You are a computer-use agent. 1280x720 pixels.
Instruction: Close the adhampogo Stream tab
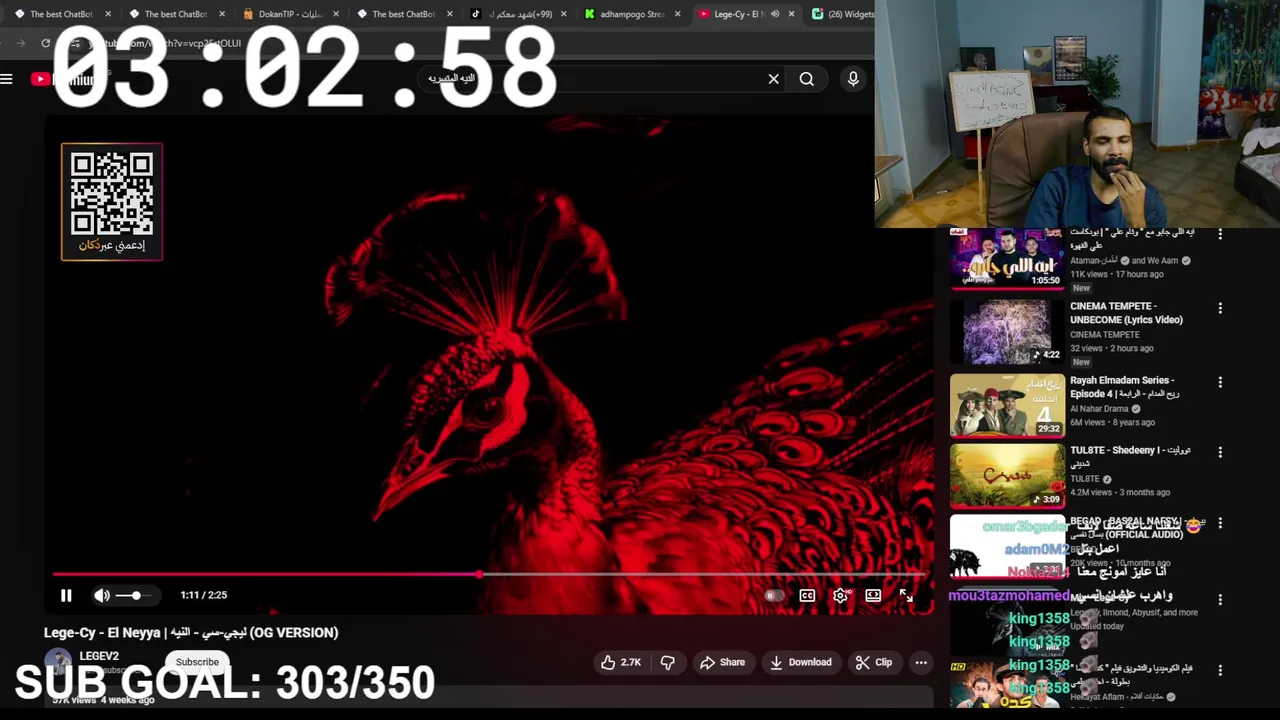(678, 14)
